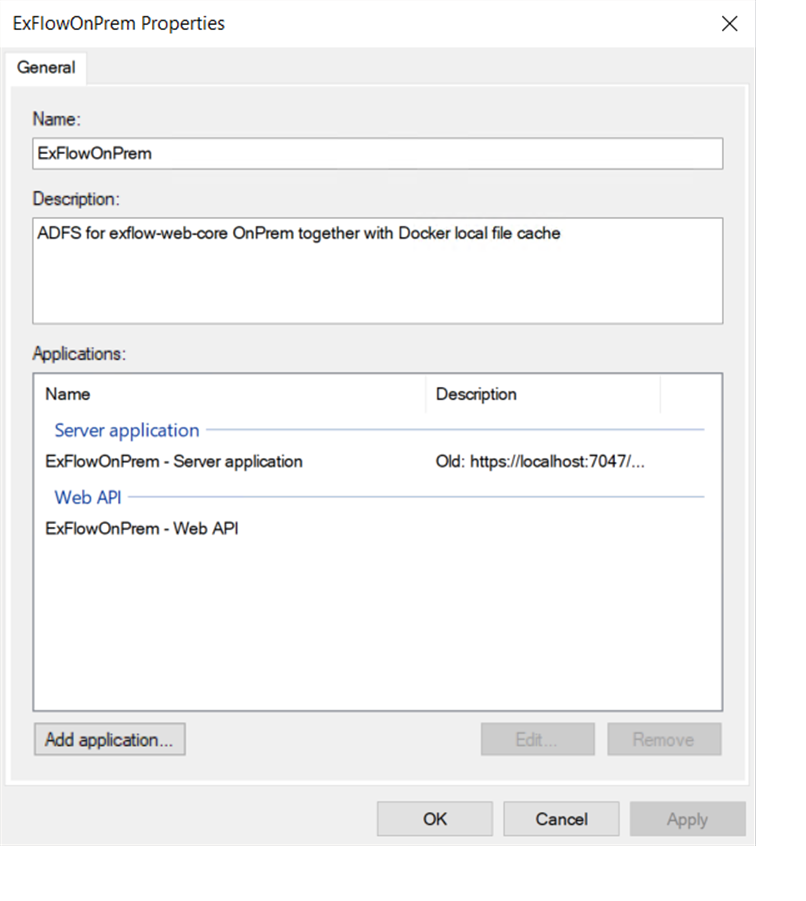This screenshot has width=806, height=901.
Task: Click the 'Old: https://localhost:7047/...' description cell
Action: pyautogui.click(x=540, y=461)
